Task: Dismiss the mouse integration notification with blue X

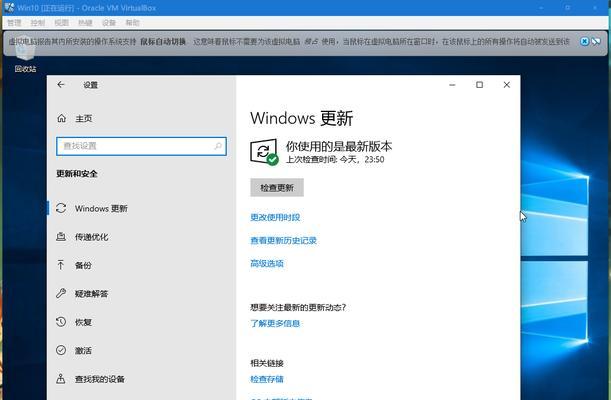Action: (585, 41)
